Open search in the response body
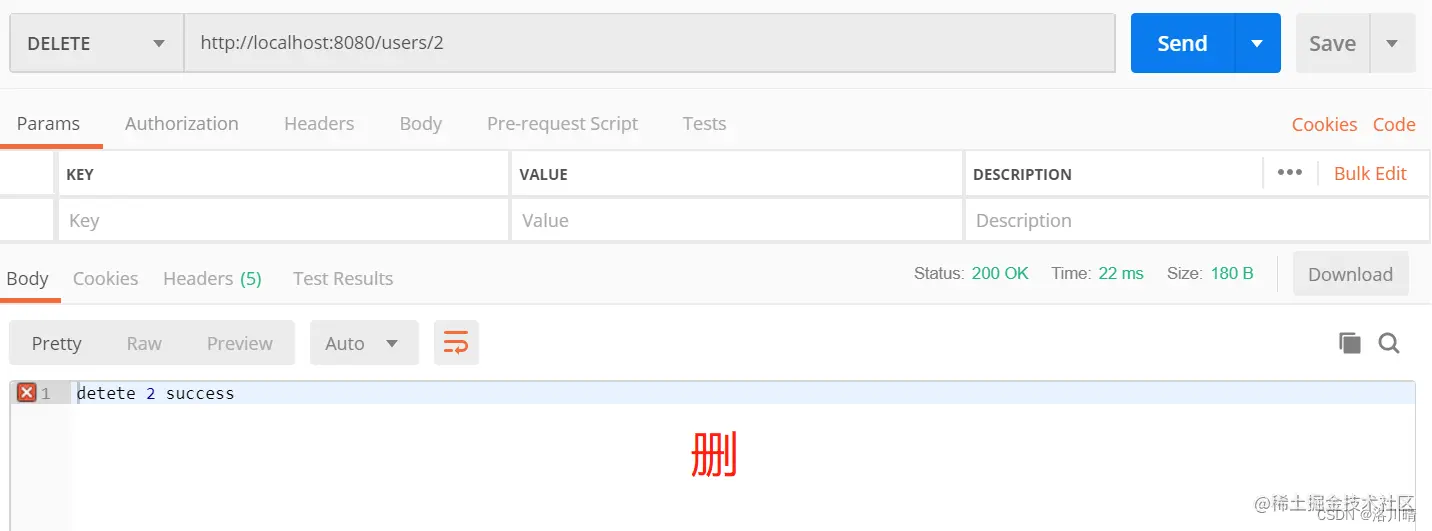This screenshot has height=531, width=1432. [1389, 343]
